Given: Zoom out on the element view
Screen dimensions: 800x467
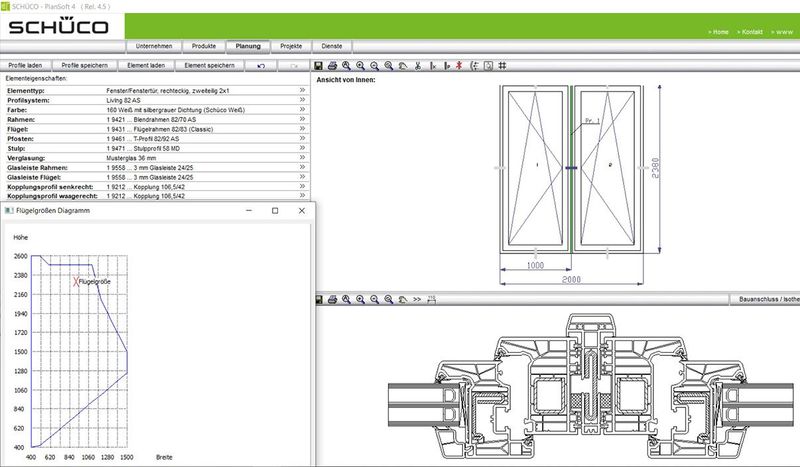Looking at the screenshot, I should (374, 65).
